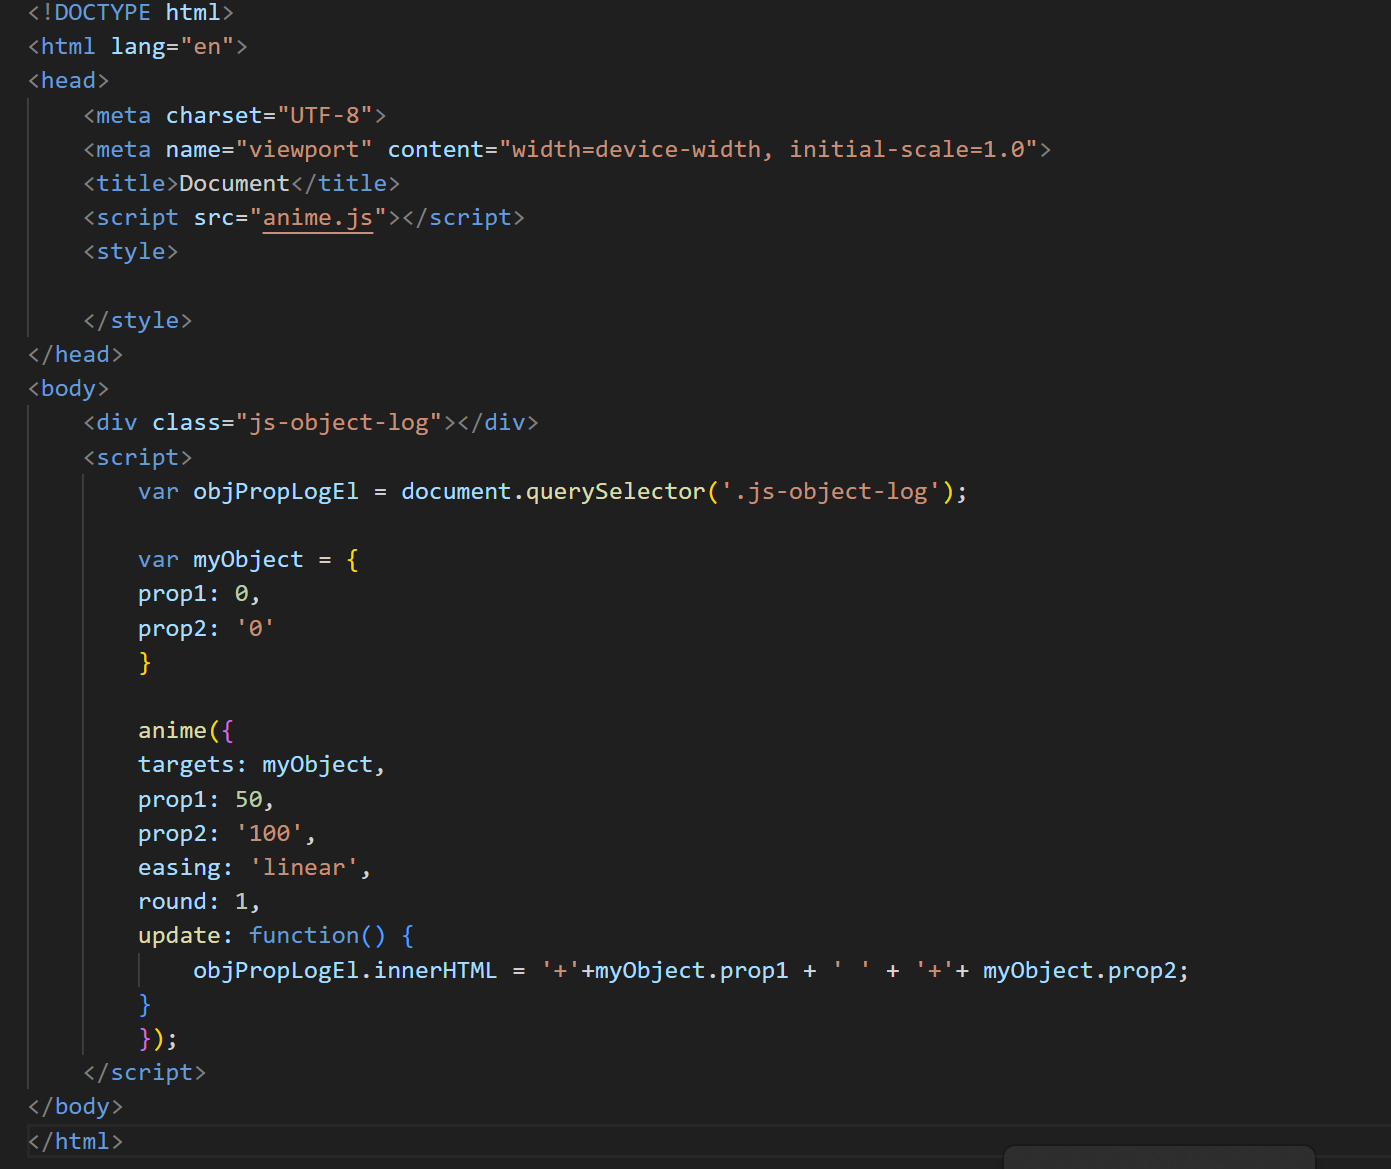The height and width of the screenshot is (1169, 1391).
Task: Click the closing "});" of the anime call
Action: [159, 1039]
